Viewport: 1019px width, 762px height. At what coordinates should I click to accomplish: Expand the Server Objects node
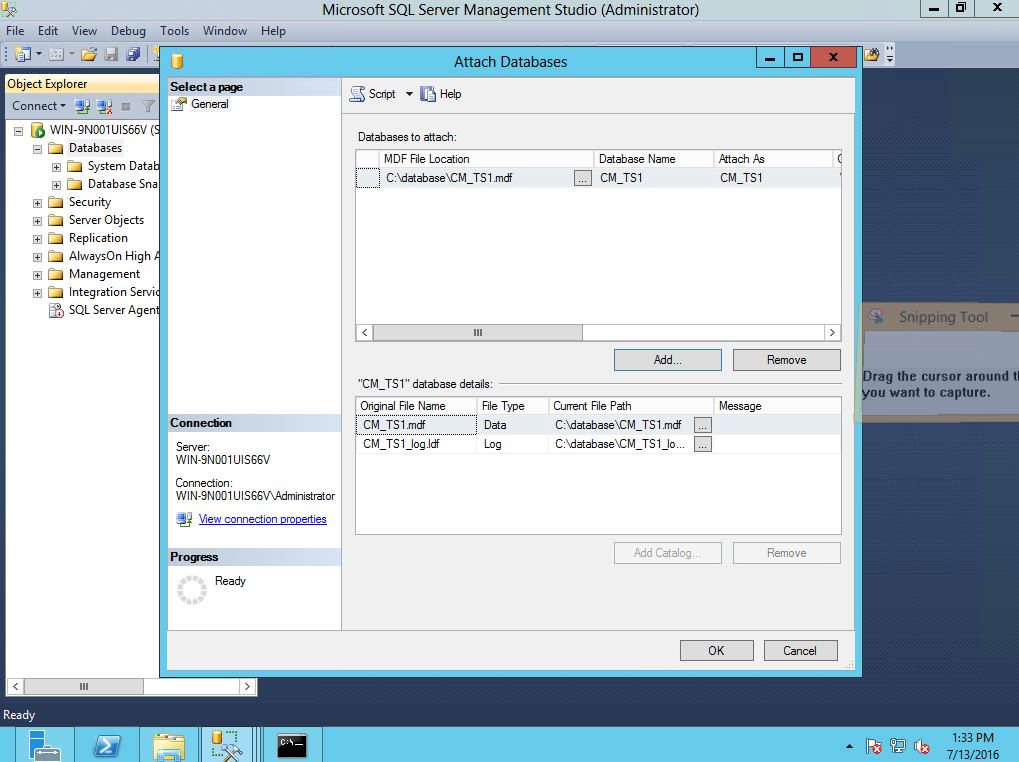(38, 221)
